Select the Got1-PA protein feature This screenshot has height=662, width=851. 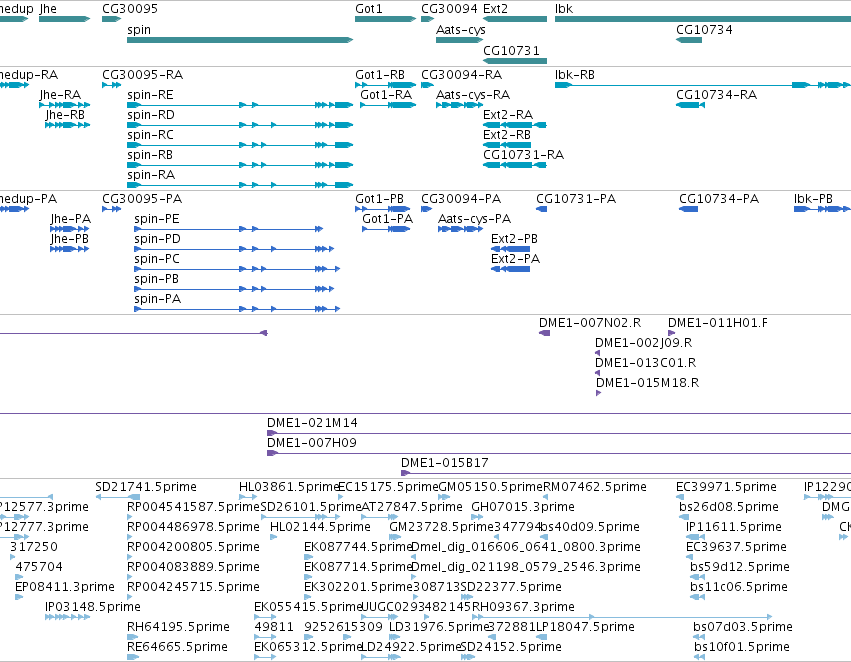[386, 229]
